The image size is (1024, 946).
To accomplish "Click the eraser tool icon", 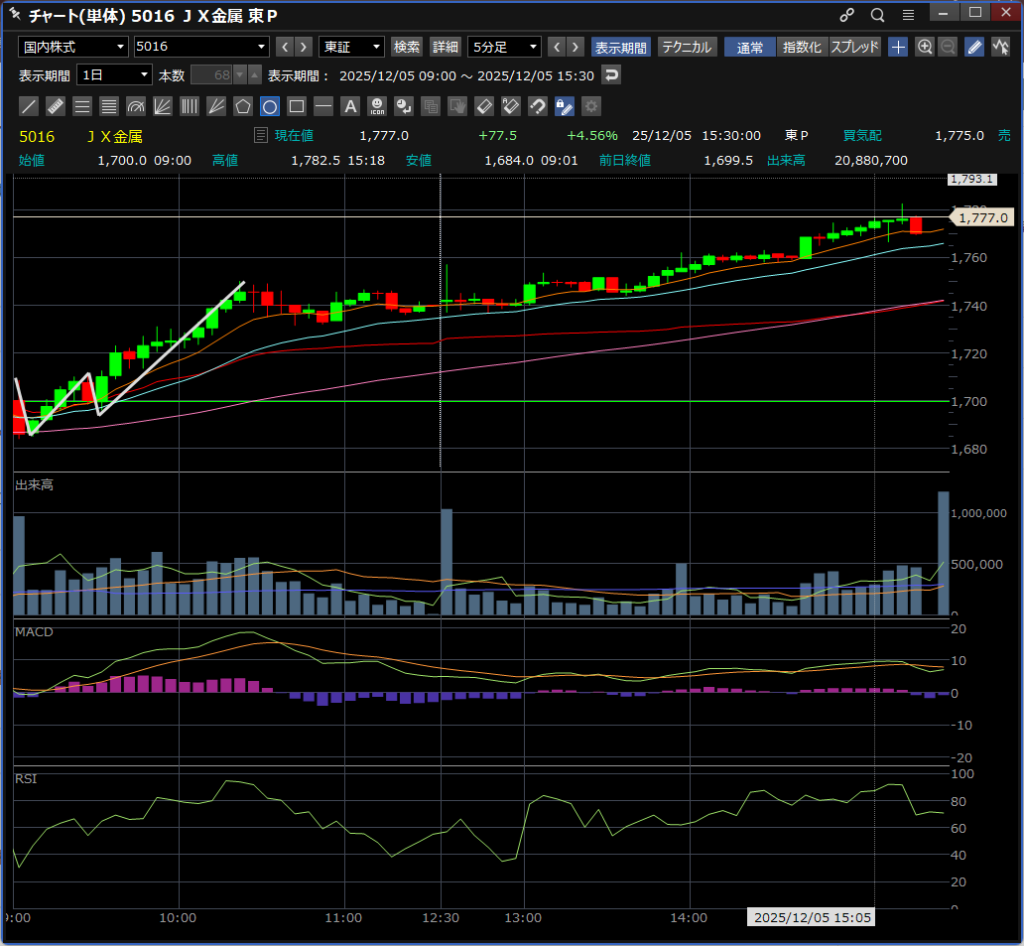I will (484, 106).
